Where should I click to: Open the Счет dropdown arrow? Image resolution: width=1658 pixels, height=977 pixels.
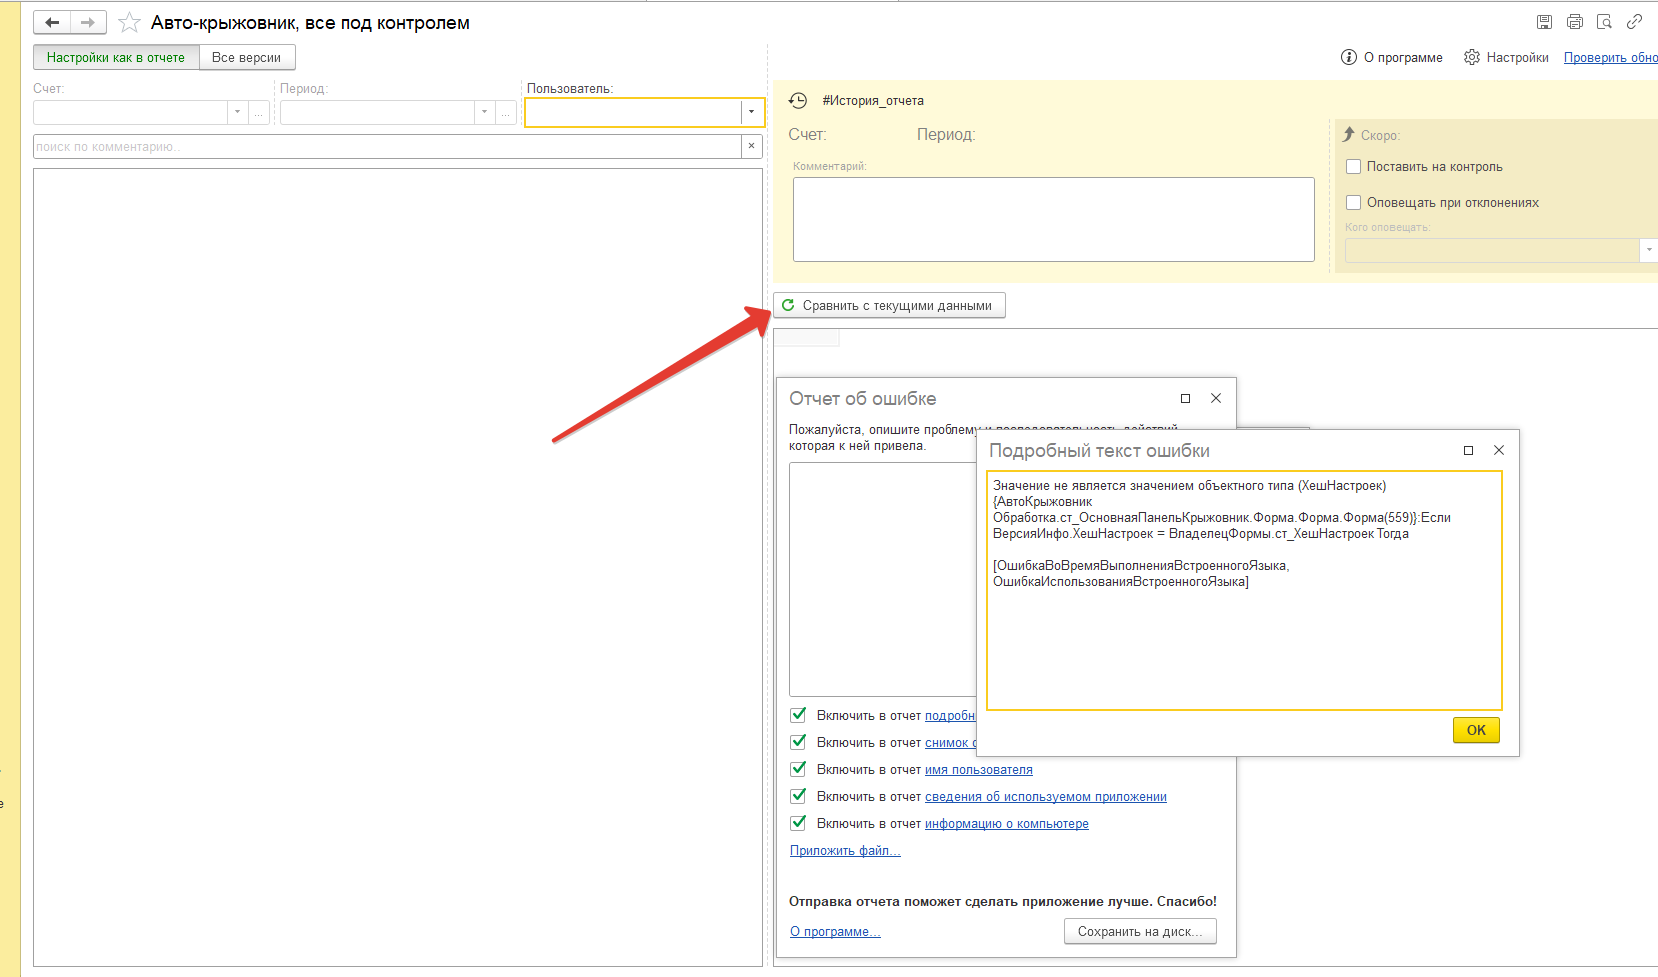tap(237, 112)
